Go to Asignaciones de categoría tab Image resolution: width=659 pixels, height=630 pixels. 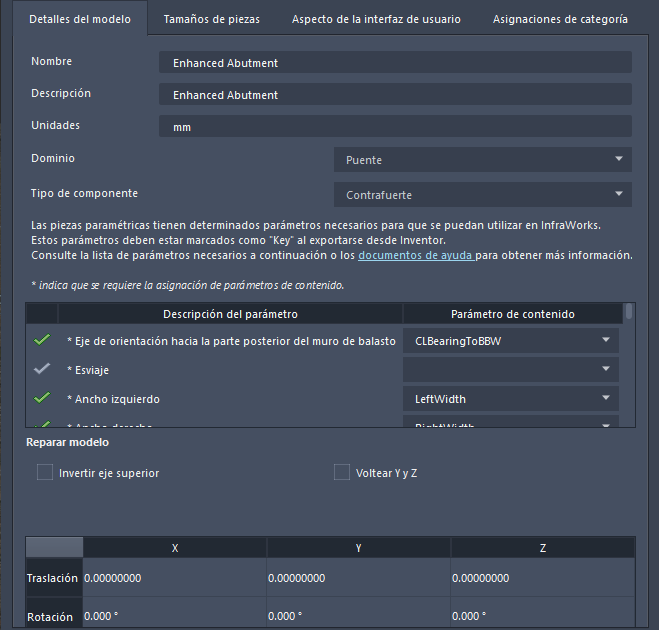pos(560,19)
